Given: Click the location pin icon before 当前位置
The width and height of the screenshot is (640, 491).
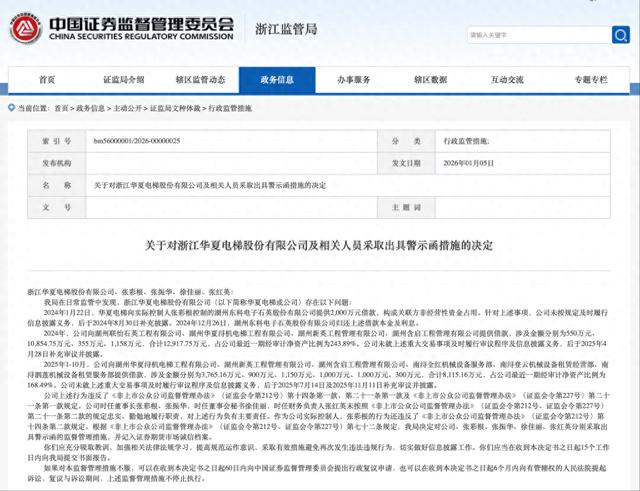Looking at the screenshot, I should pyautogui.click(x=11, y=107).
